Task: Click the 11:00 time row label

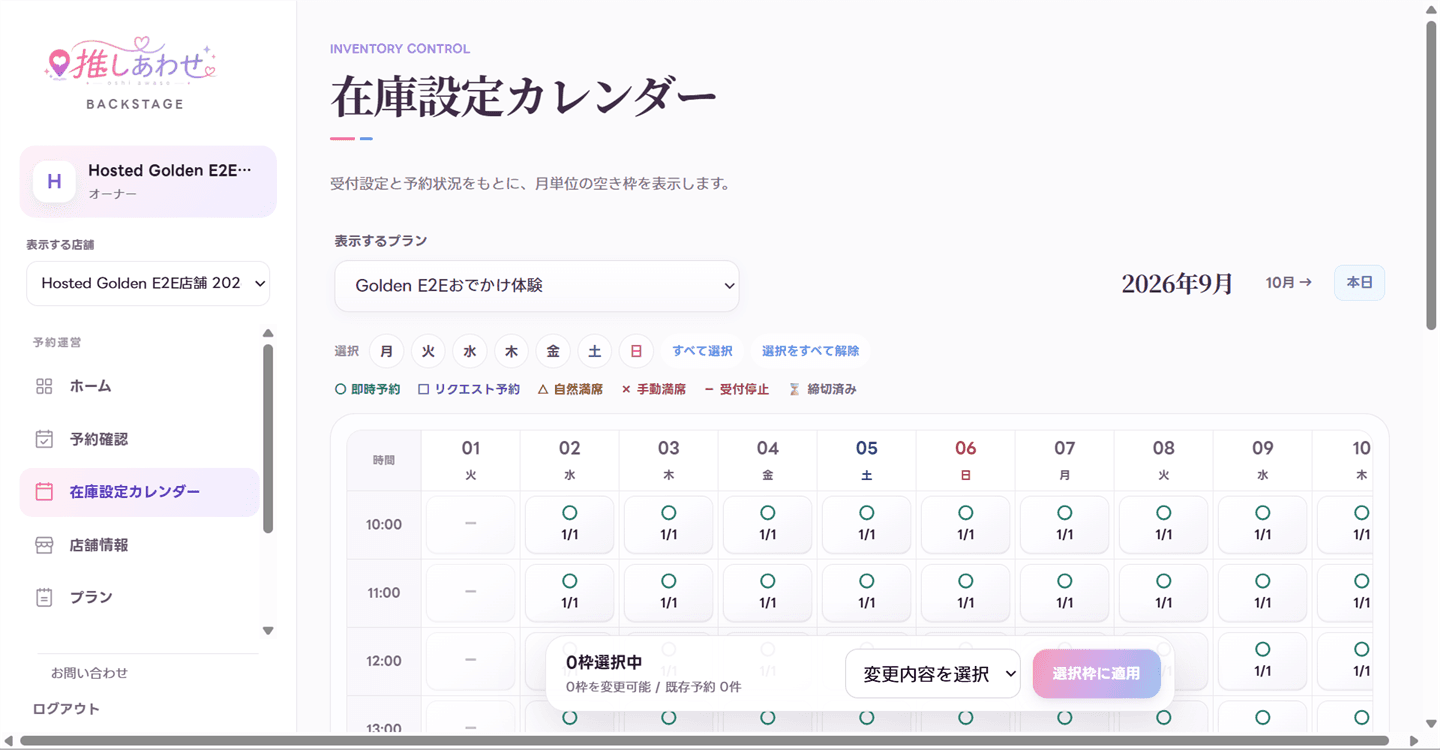Action: point(384,593)
